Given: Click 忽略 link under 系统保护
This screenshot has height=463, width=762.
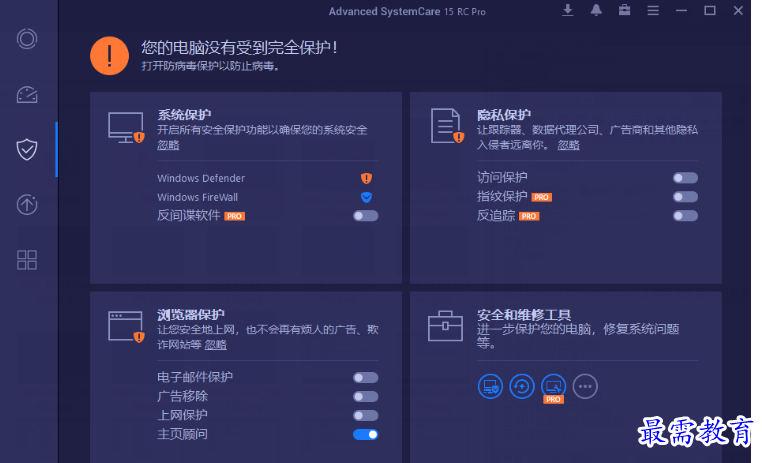Looking at the screenshot, I should pos(168,145).
